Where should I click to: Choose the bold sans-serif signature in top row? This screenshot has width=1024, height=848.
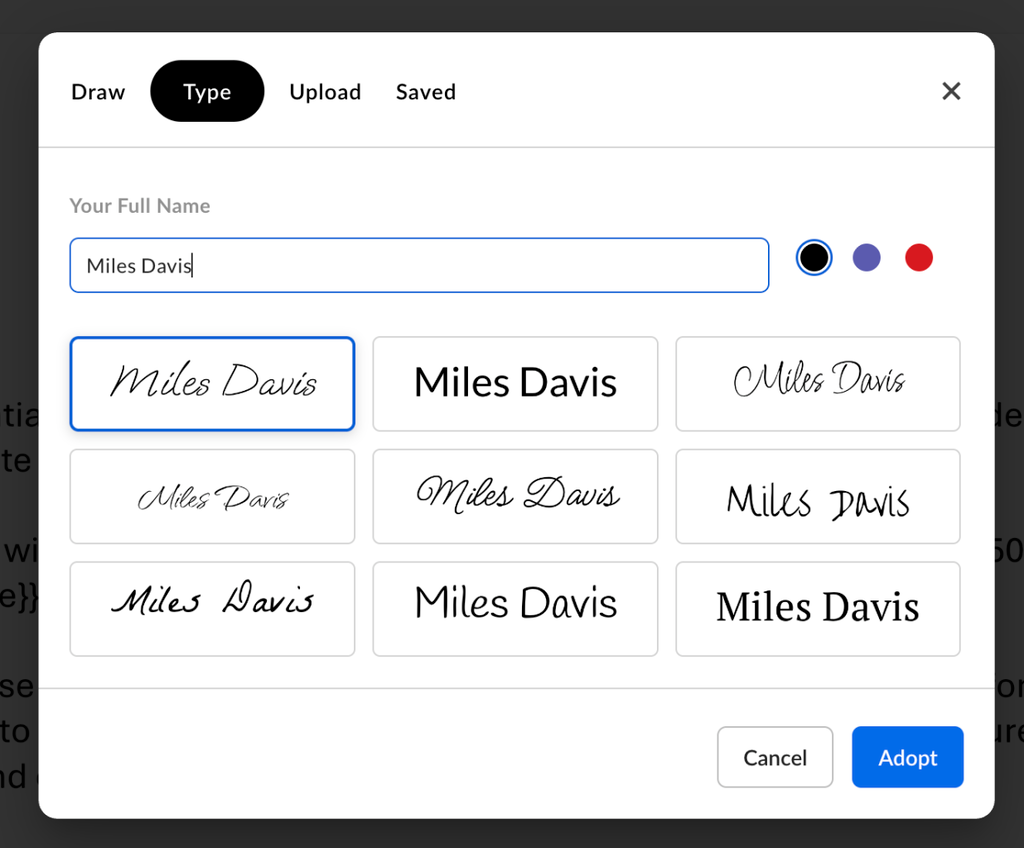point(515,384)
